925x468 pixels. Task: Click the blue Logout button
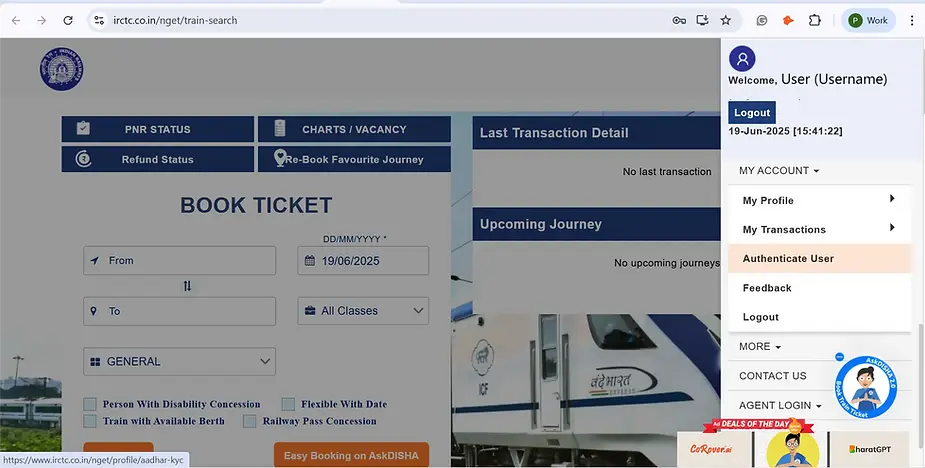point(752,113)
